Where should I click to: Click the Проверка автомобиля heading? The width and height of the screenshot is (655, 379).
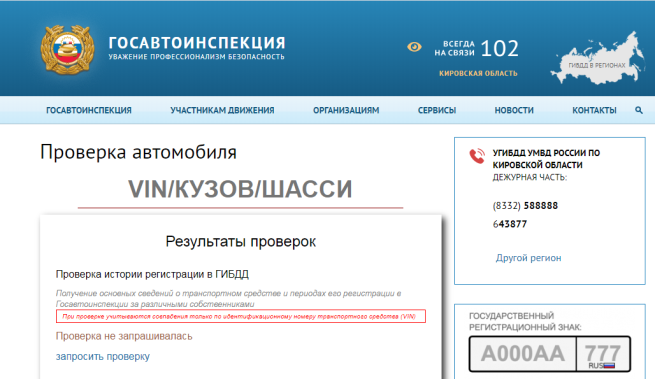[x=138, y=152]
